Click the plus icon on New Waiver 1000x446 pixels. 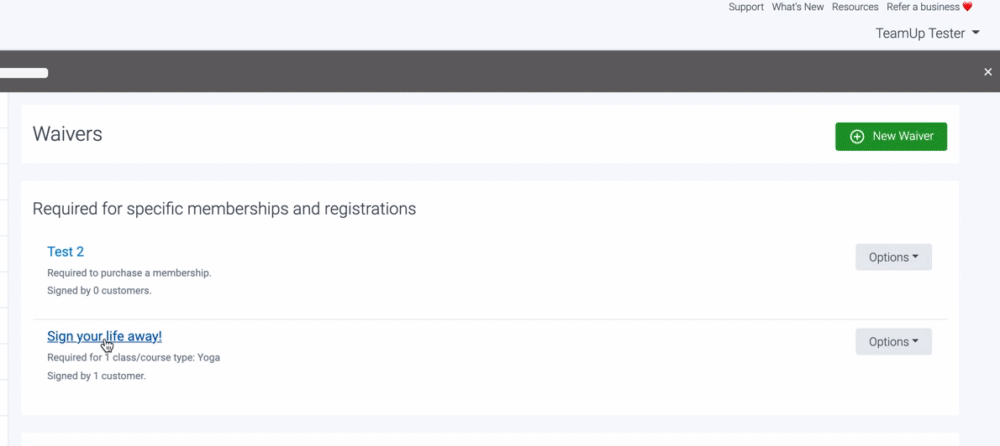point(857,137)
